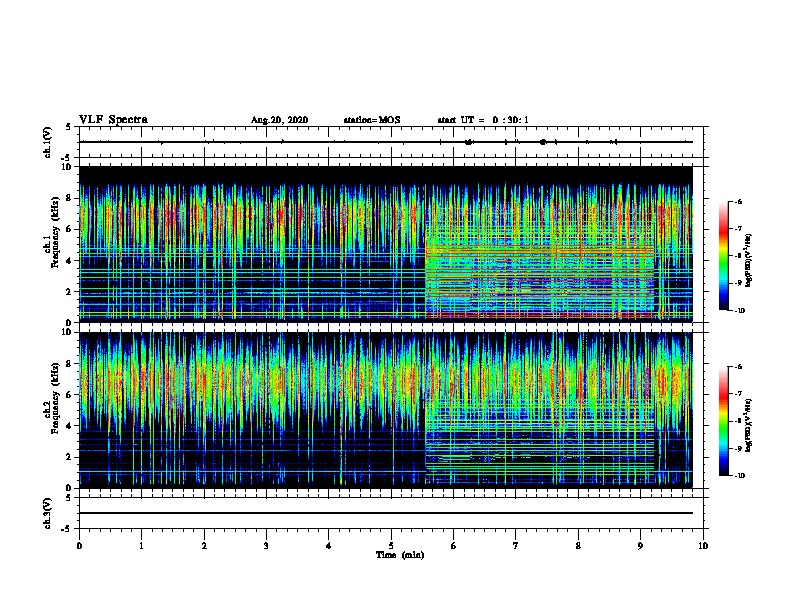
Task: Click the ch.2 spectrogram panel
Action: point(385,410)
